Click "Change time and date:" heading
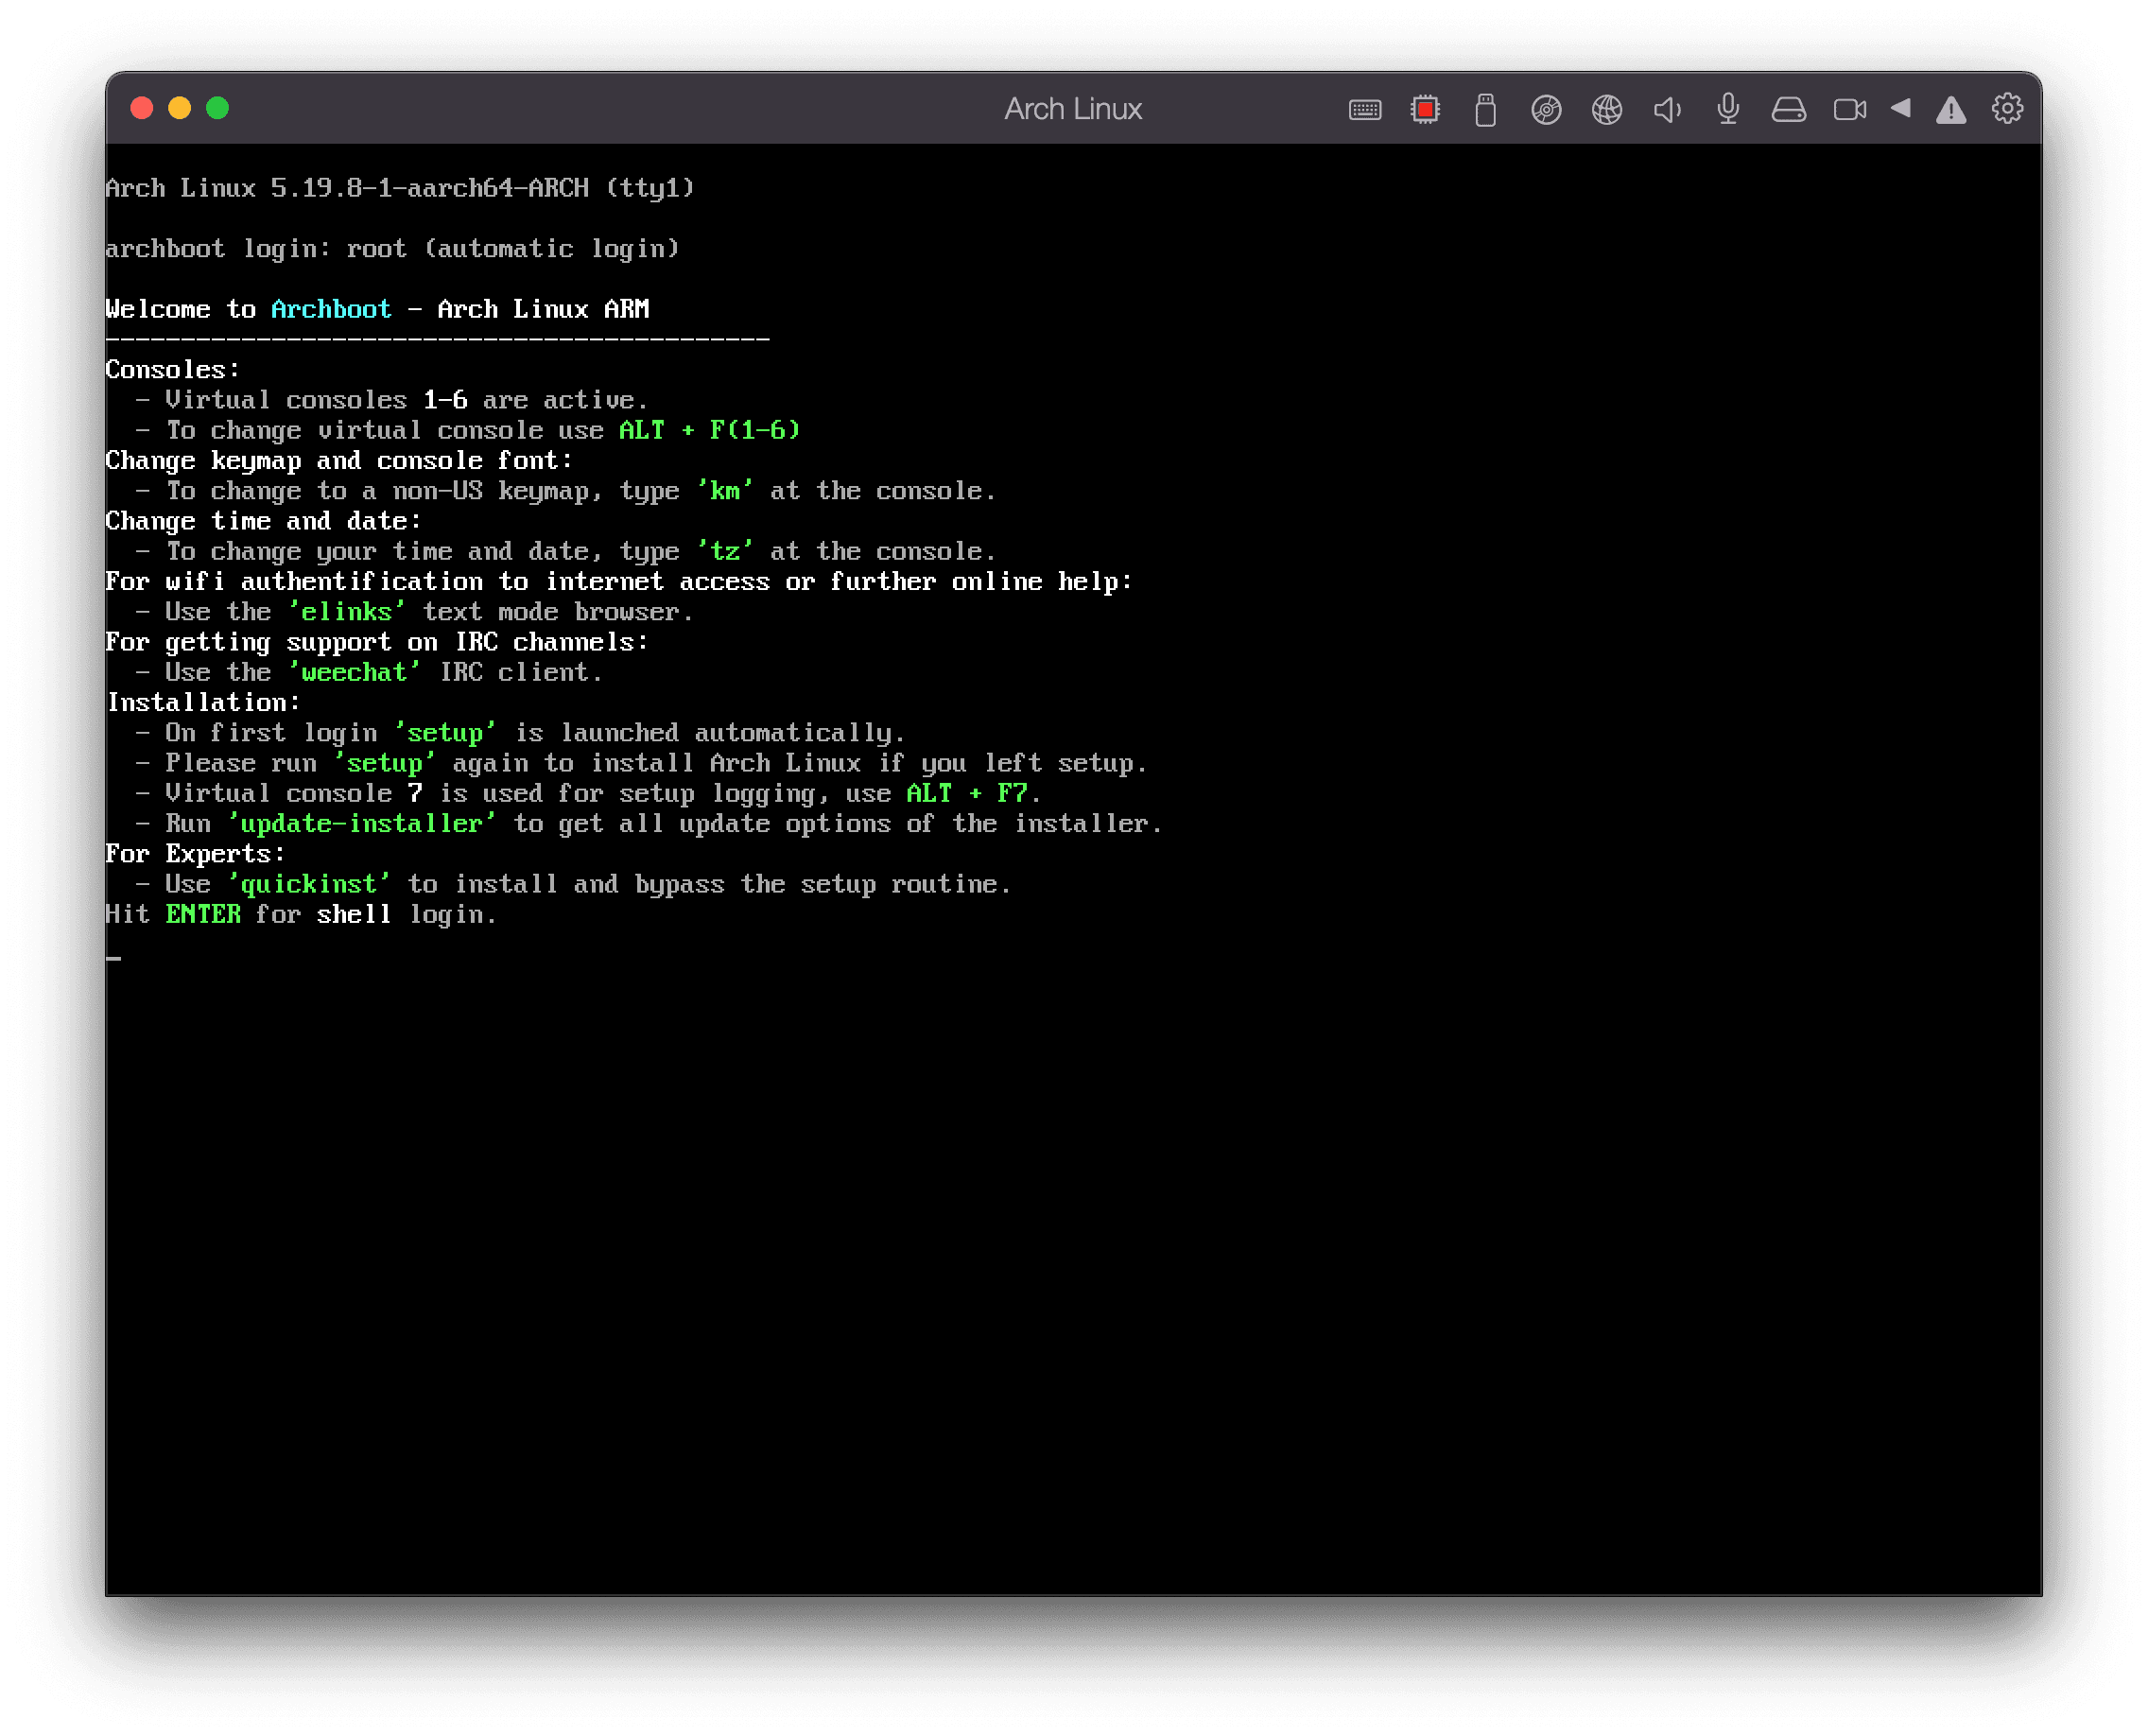The image size is (2148, 1736). tap(264, 521)
